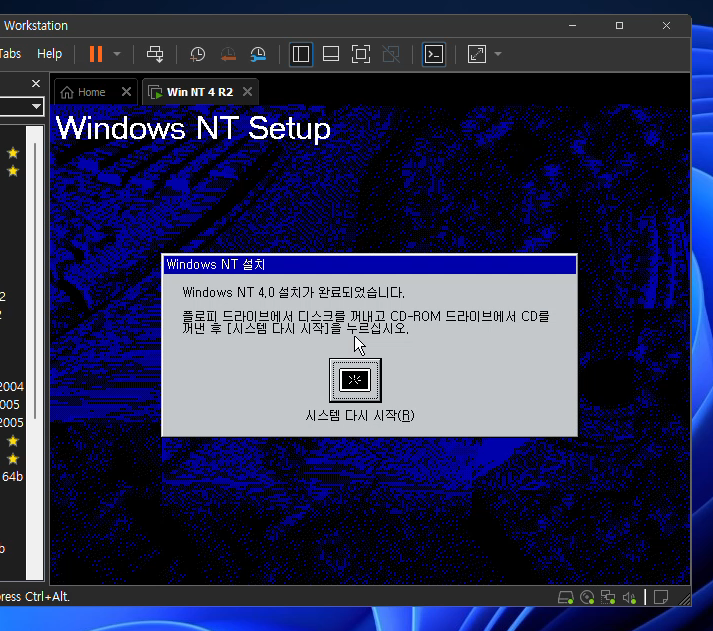This screenshot has width=713, height=631.
Task: Revert the VM to its previous snapshot
Action: tap(228, 54)
